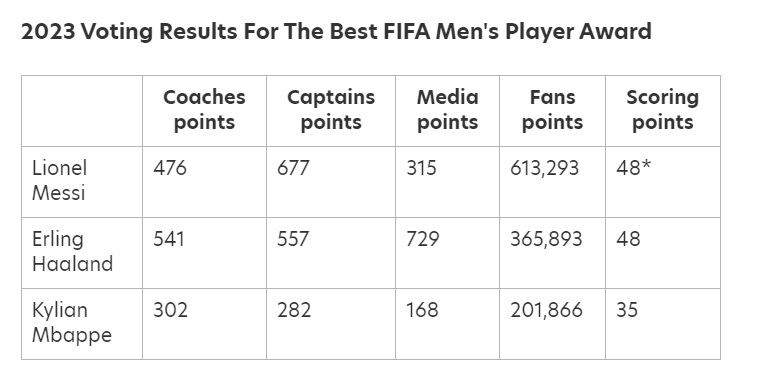Viewport: 763px width, 369px height.
Task: Select Haaland's media points value 729
Action: [x=422, y=240]
